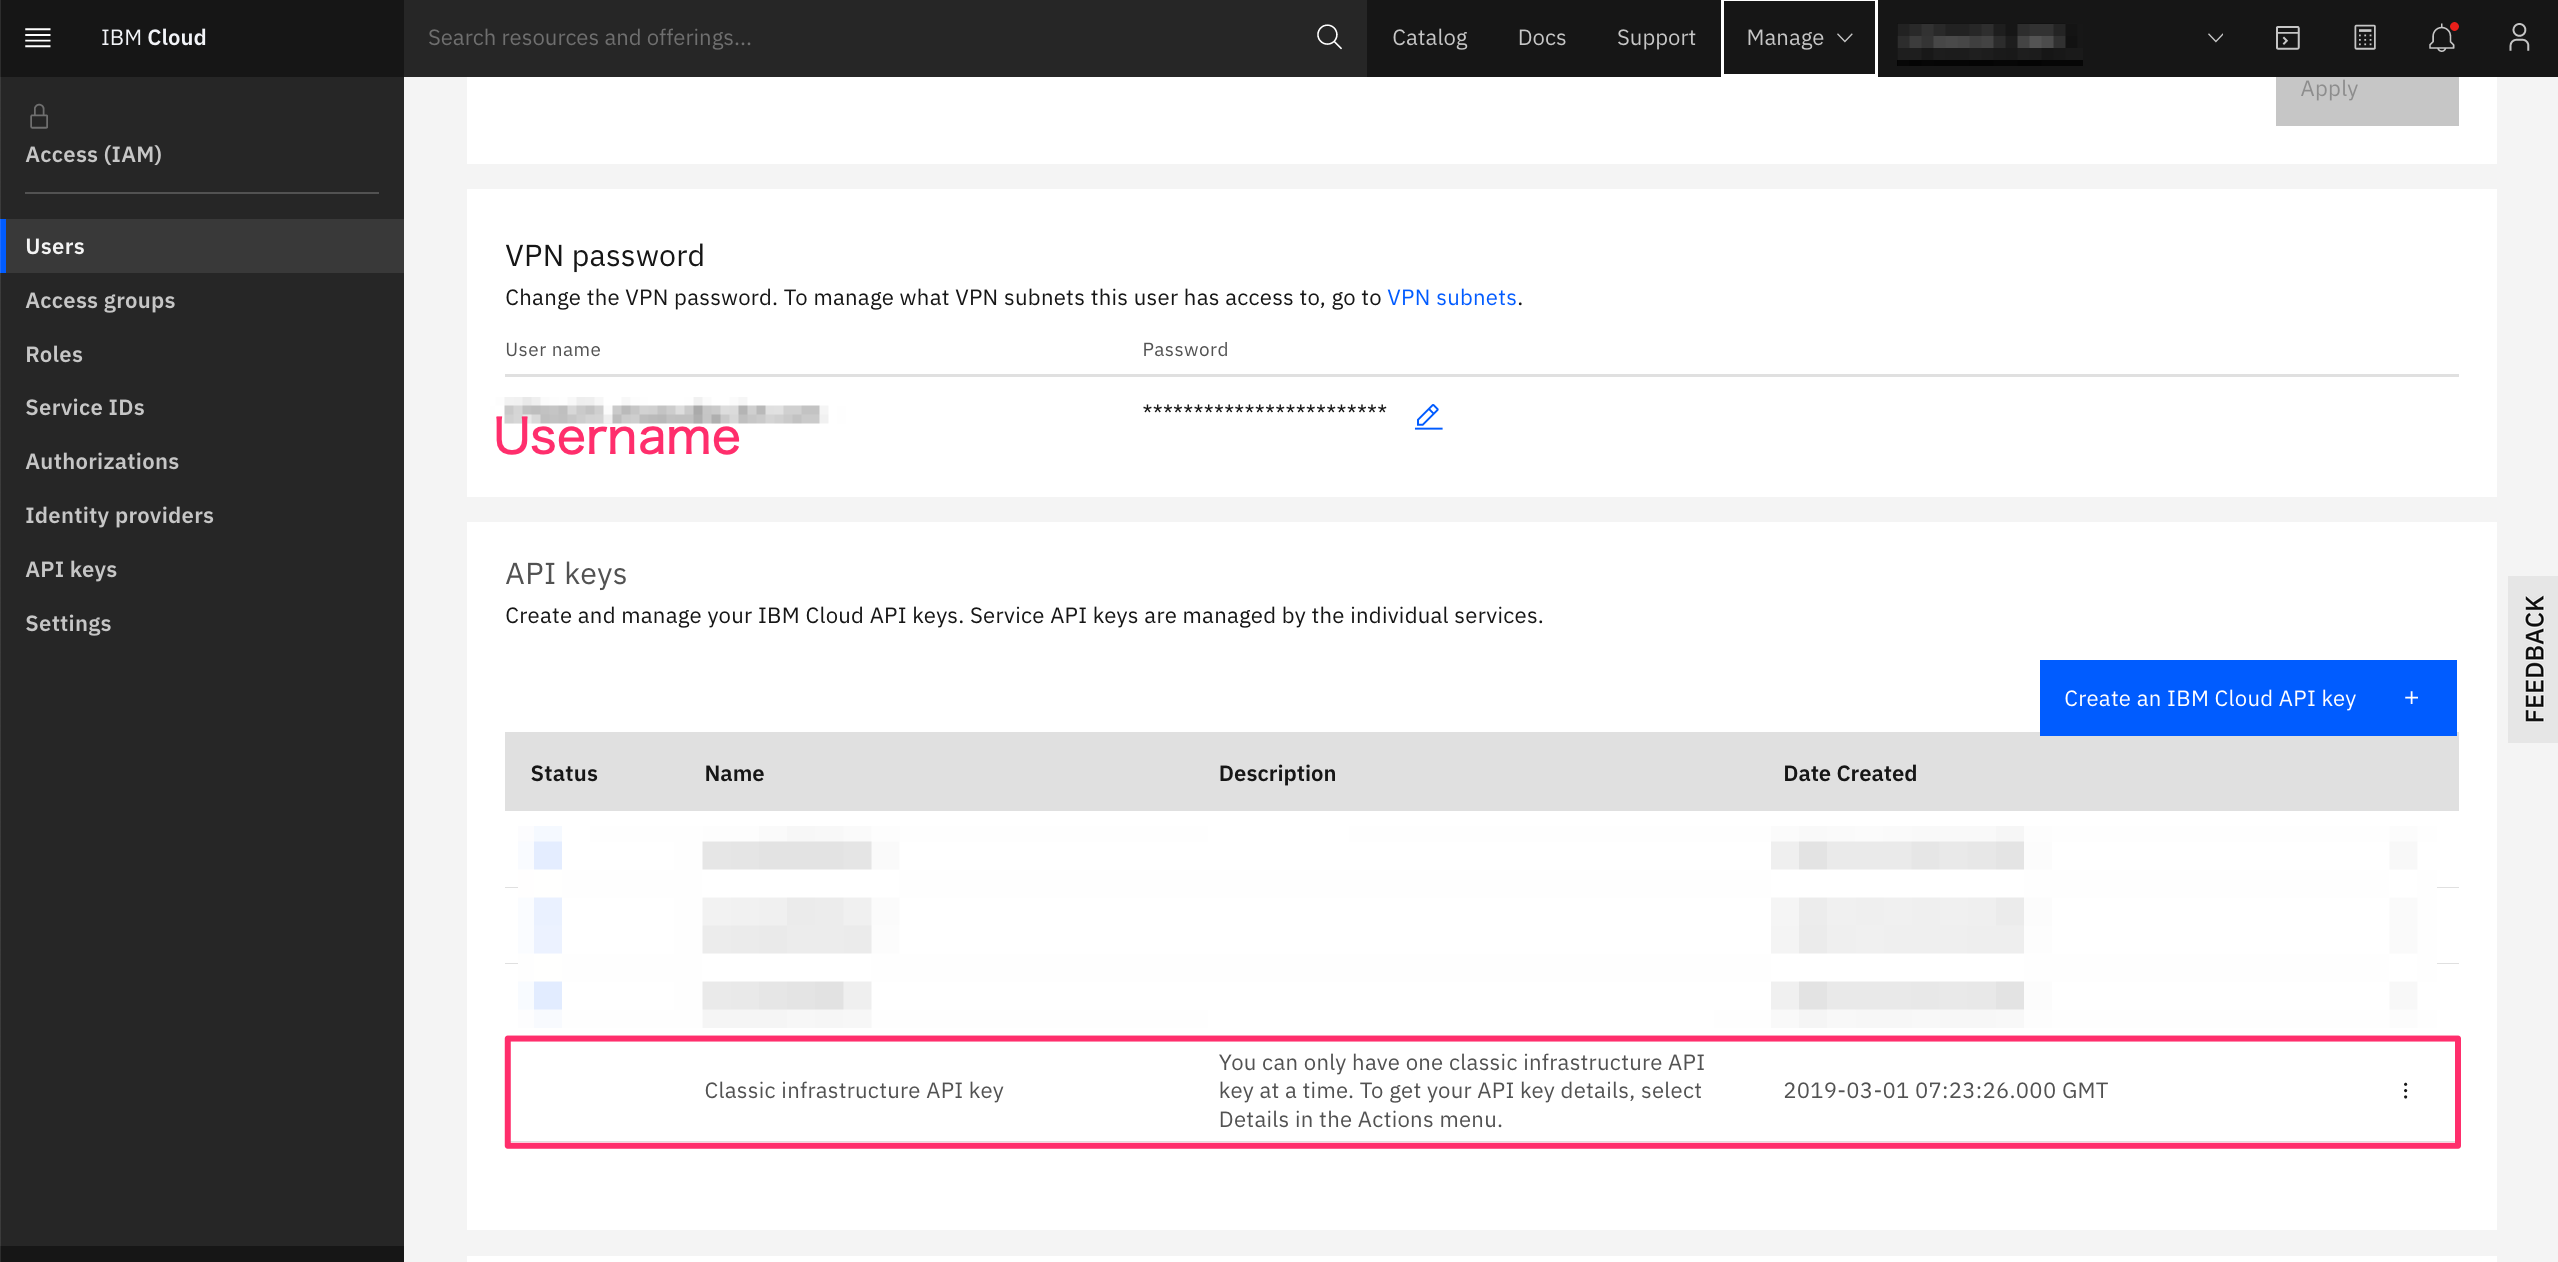Open actions menu for Classic infrastructure API key

coord(2405,1091)
